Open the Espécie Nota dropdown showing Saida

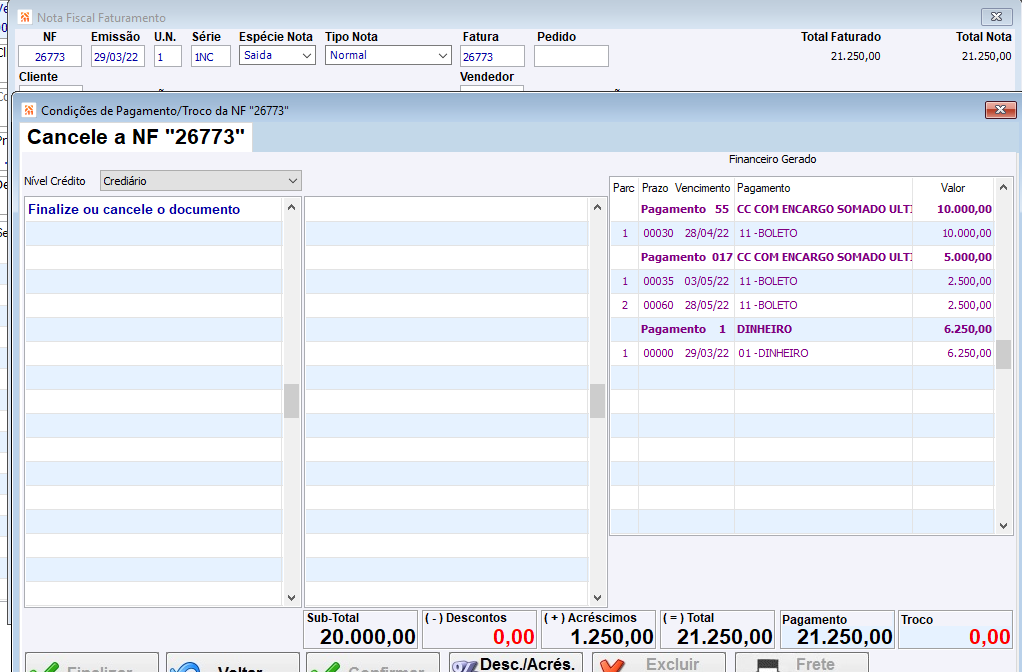277,55
